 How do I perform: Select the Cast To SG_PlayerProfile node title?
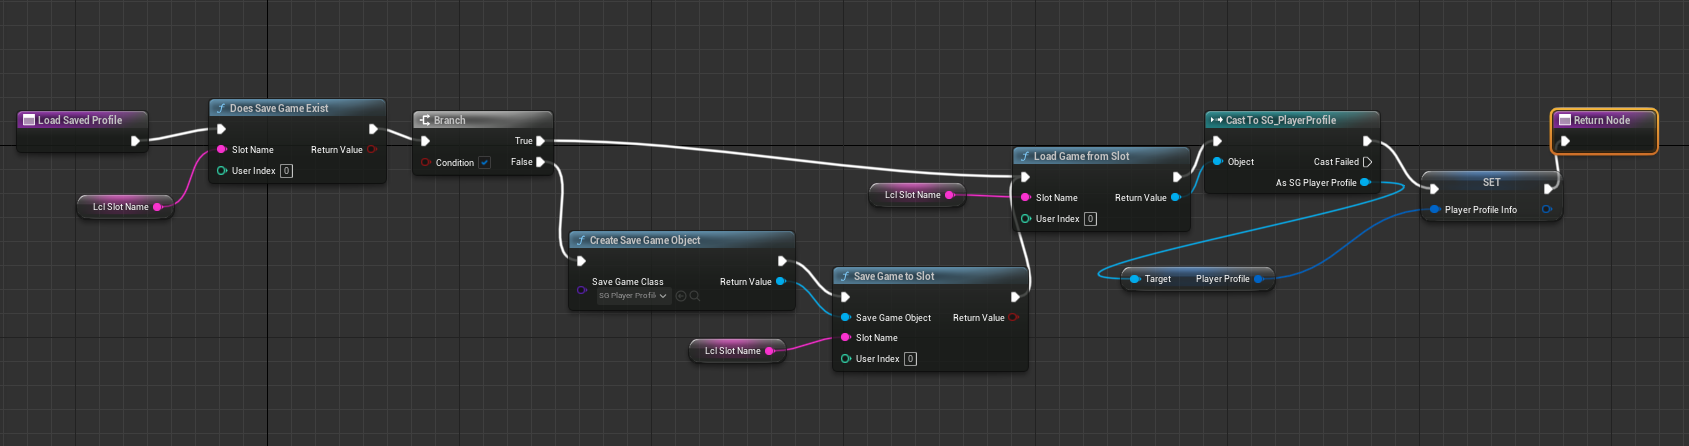tap(1281, 120)
